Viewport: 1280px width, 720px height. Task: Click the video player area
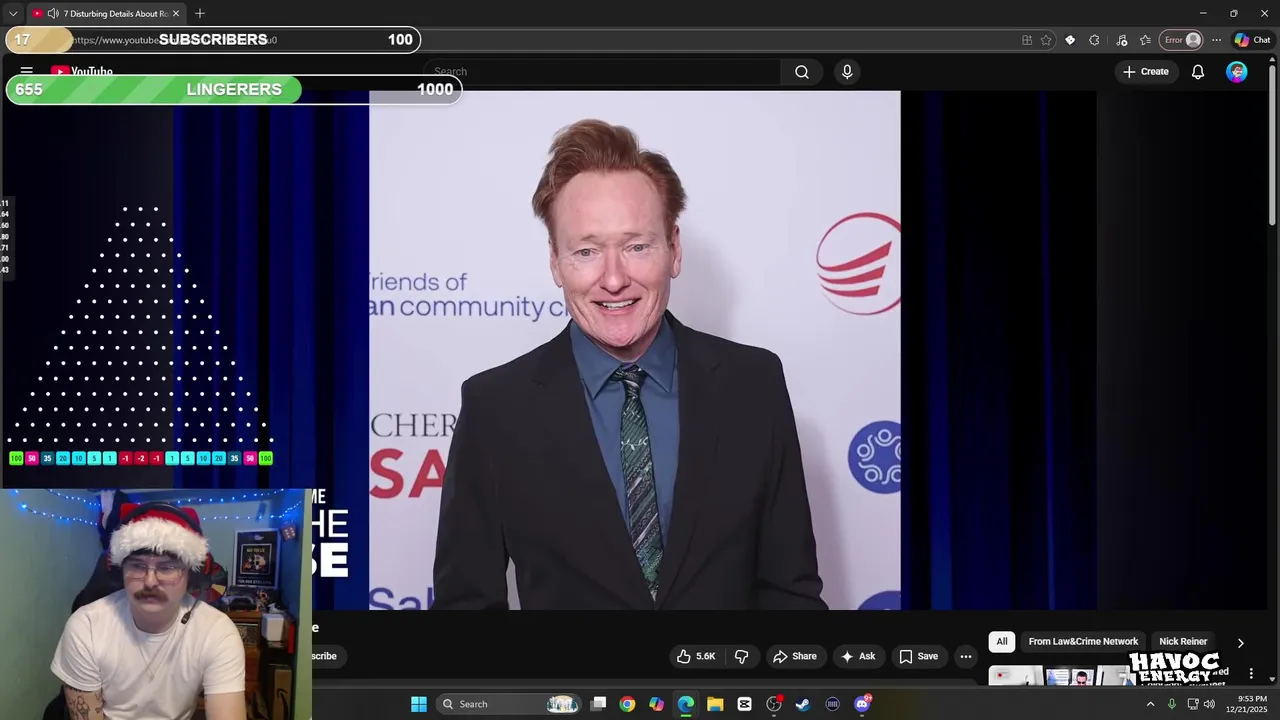coord(634,350)
